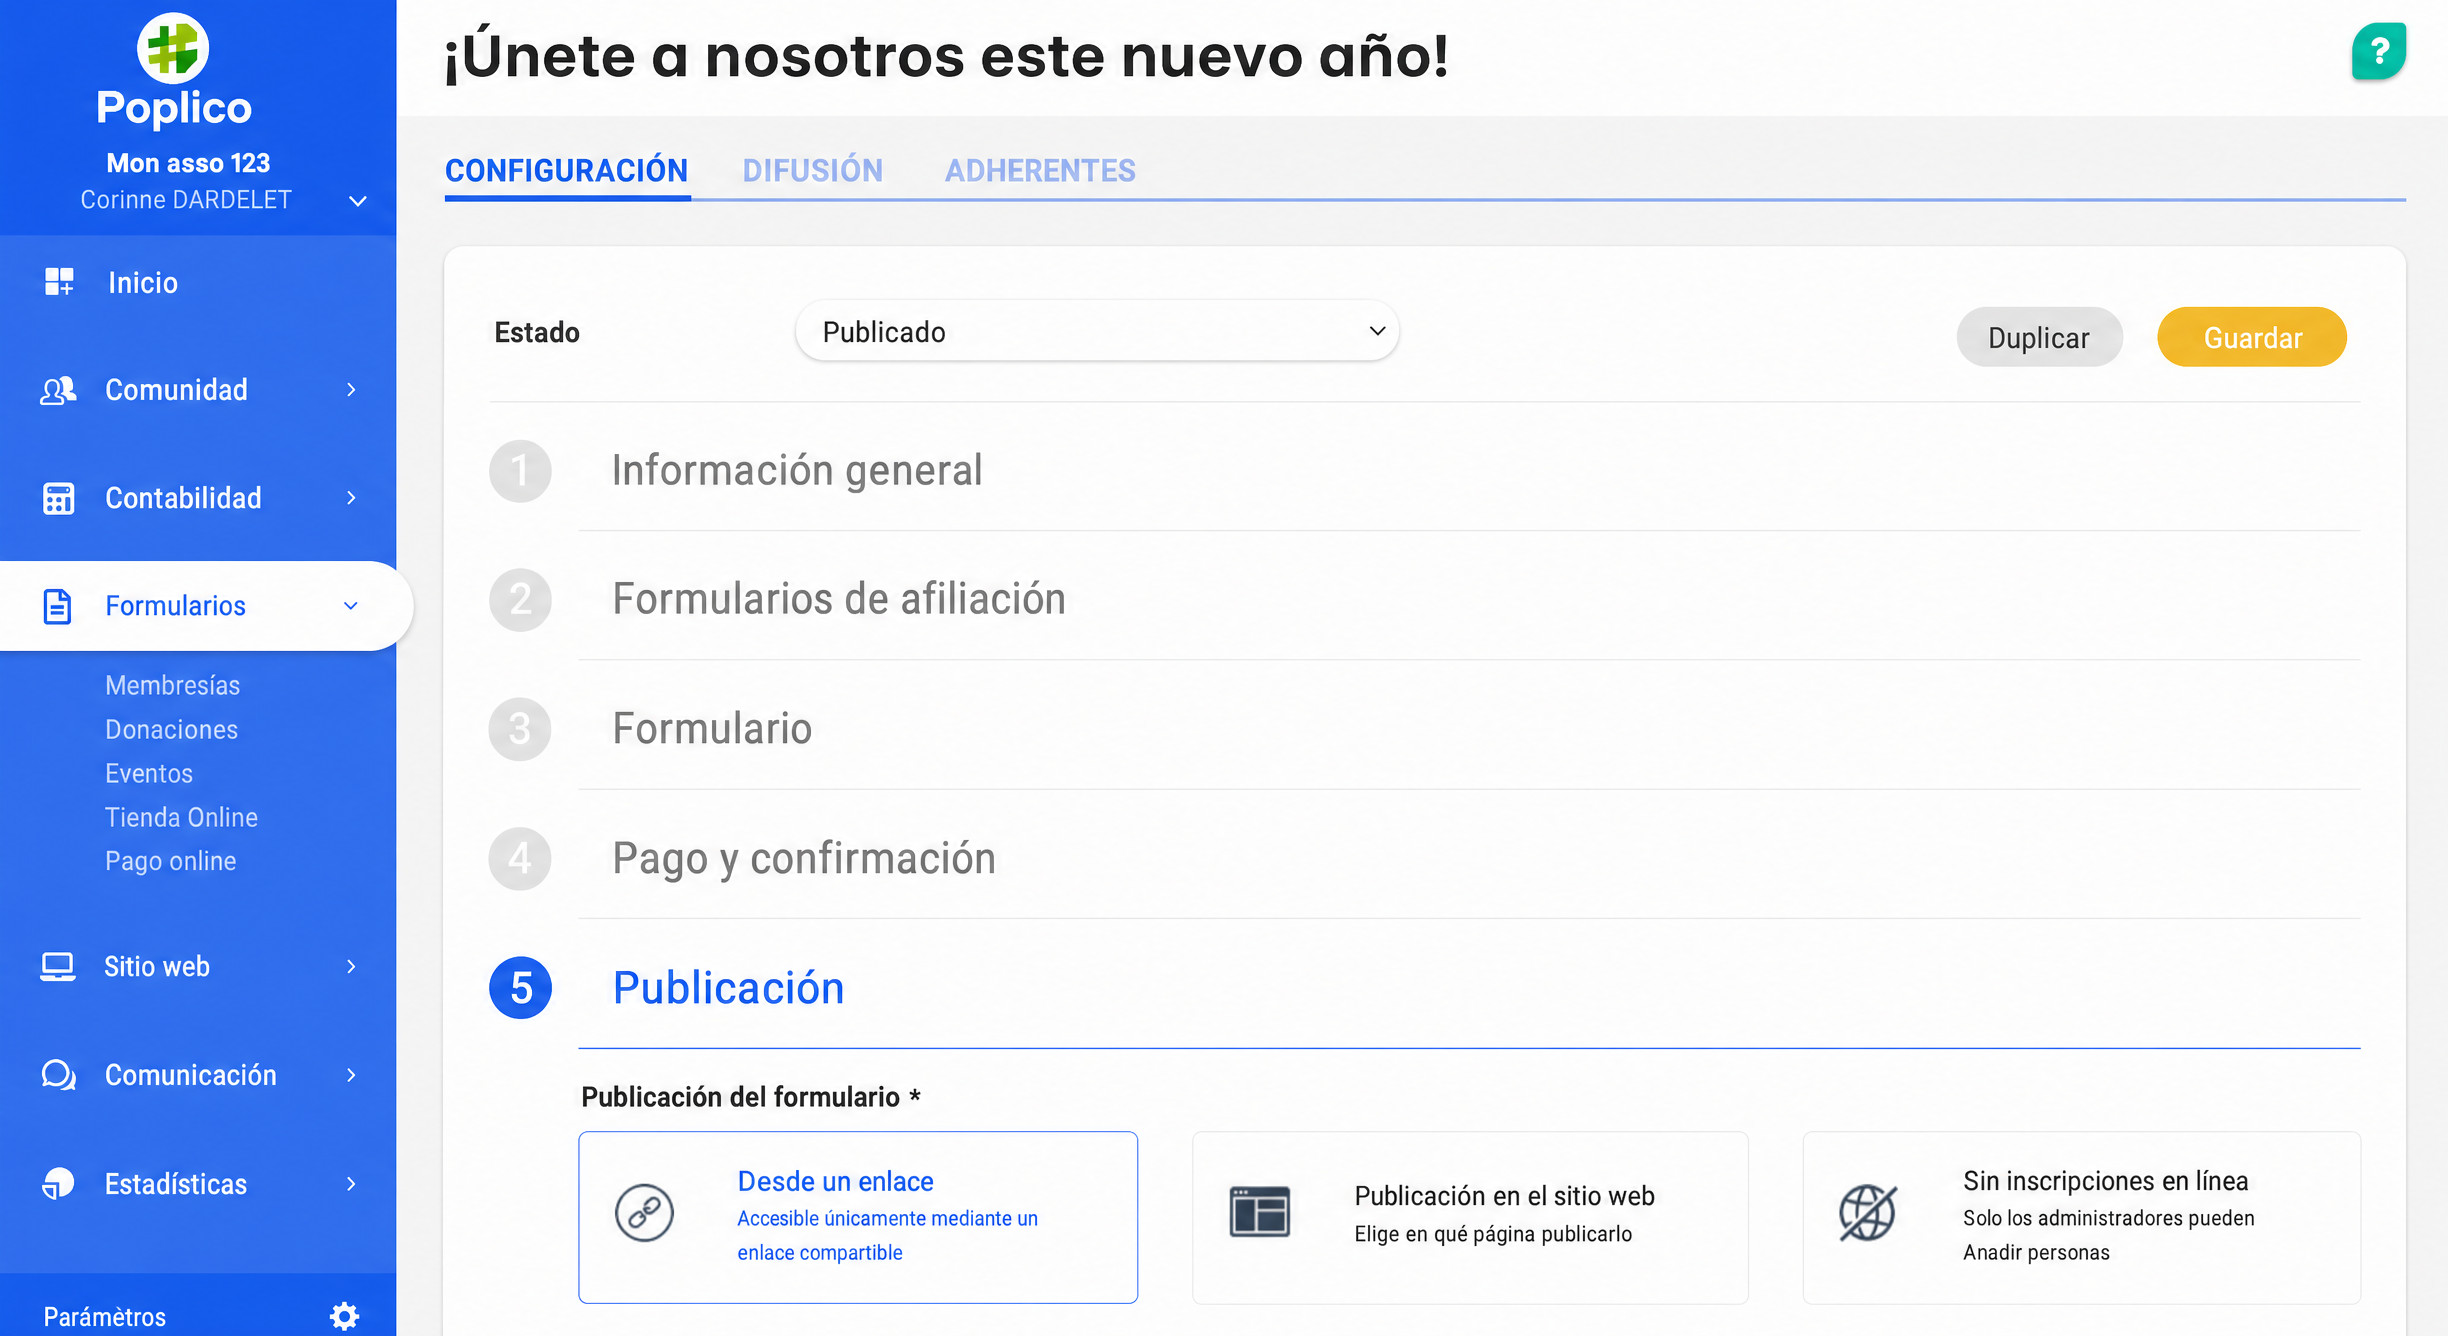Select Sin inscripciones en línea option

point(2081,1217)
